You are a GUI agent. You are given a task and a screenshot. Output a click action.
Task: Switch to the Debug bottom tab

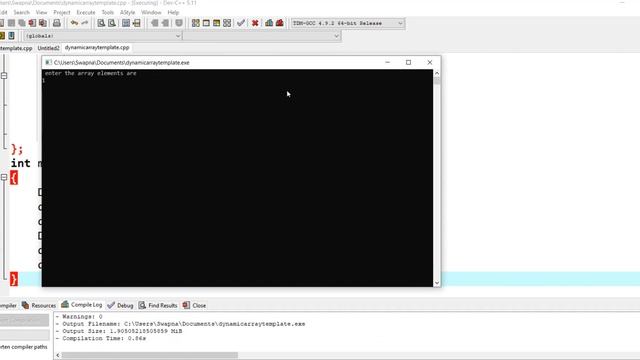120,305
